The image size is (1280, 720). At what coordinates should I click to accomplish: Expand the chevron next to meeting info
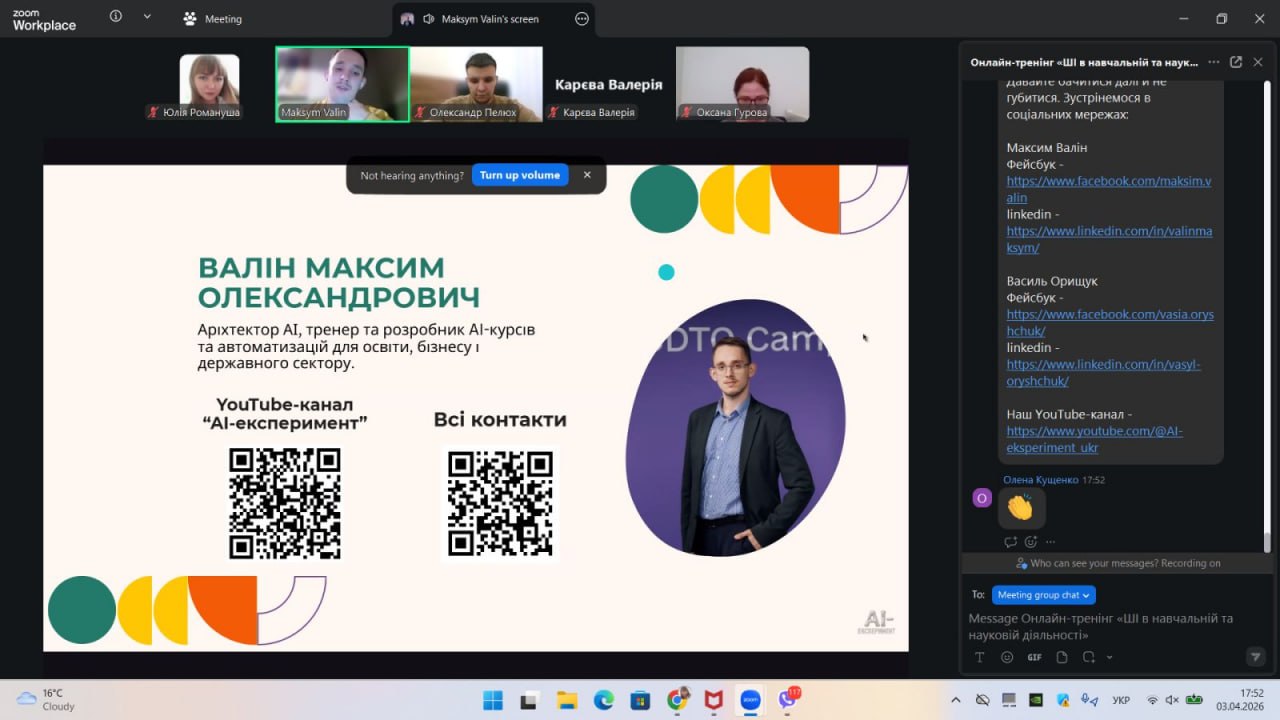(147, 17)
